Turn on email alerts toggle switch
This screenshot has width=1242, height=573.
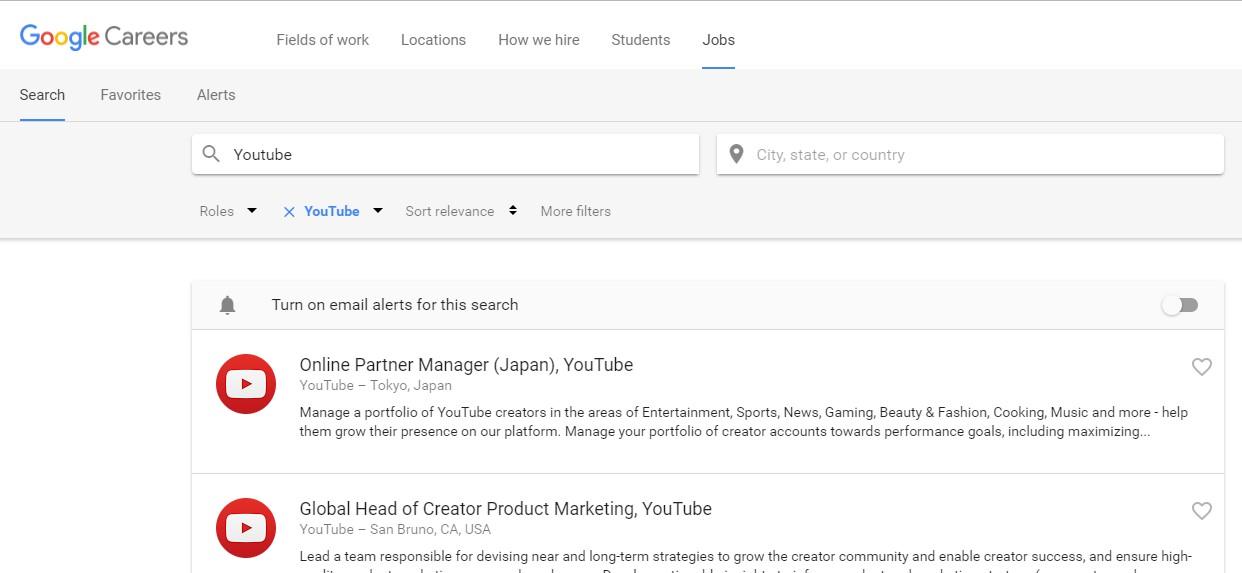(1179, 305)
